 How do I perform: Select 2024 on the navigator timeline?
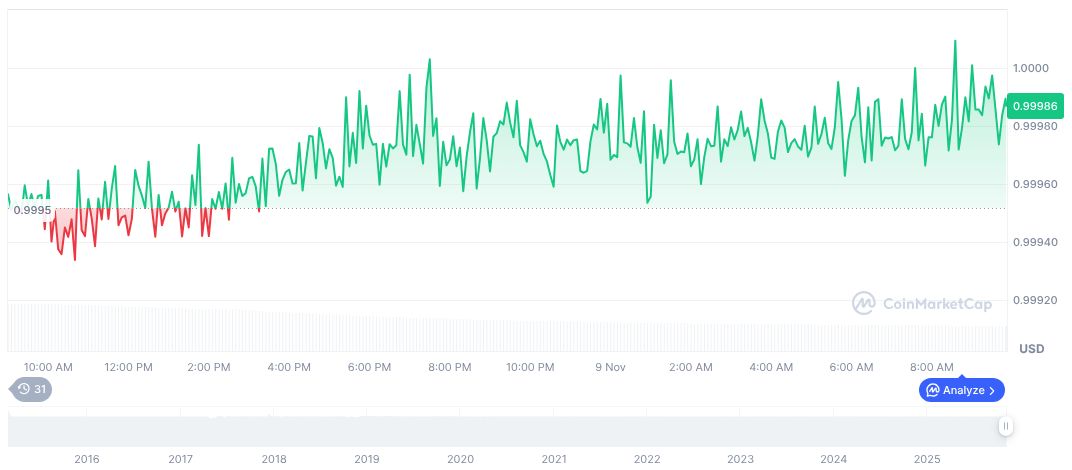[833, 459]
